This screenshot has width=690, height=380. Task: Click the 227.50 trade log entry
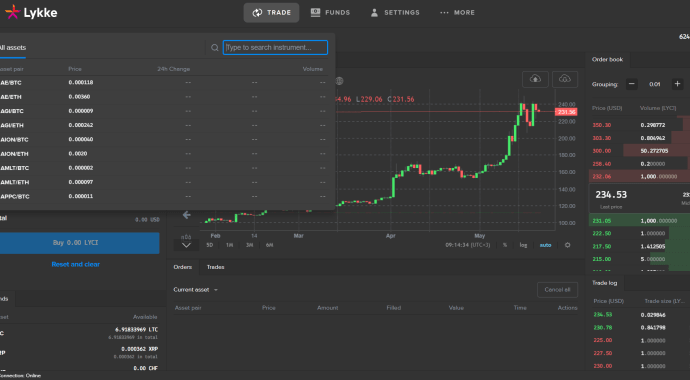pos(639,353)
